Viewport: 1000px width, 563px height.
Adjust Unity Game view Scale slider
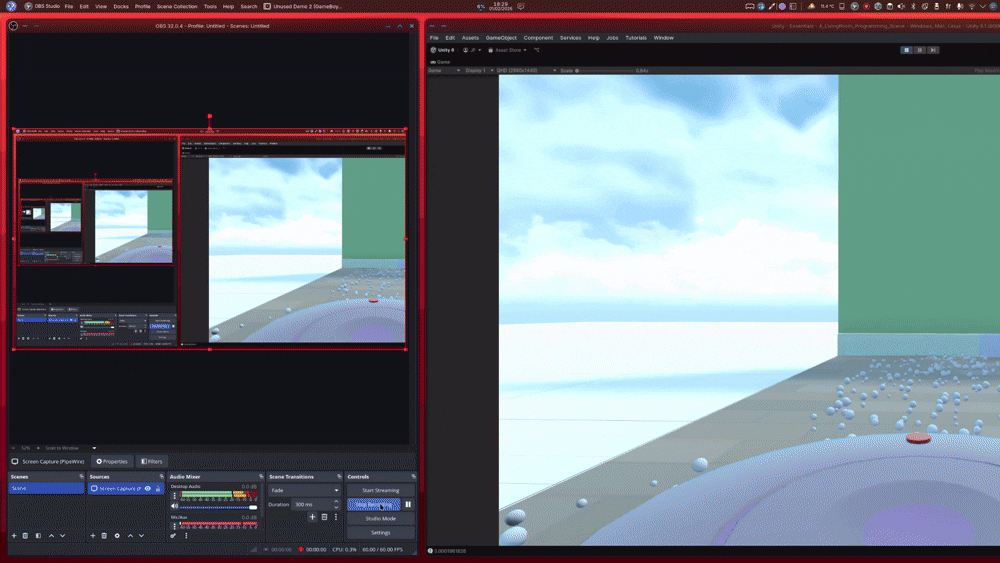605,70
